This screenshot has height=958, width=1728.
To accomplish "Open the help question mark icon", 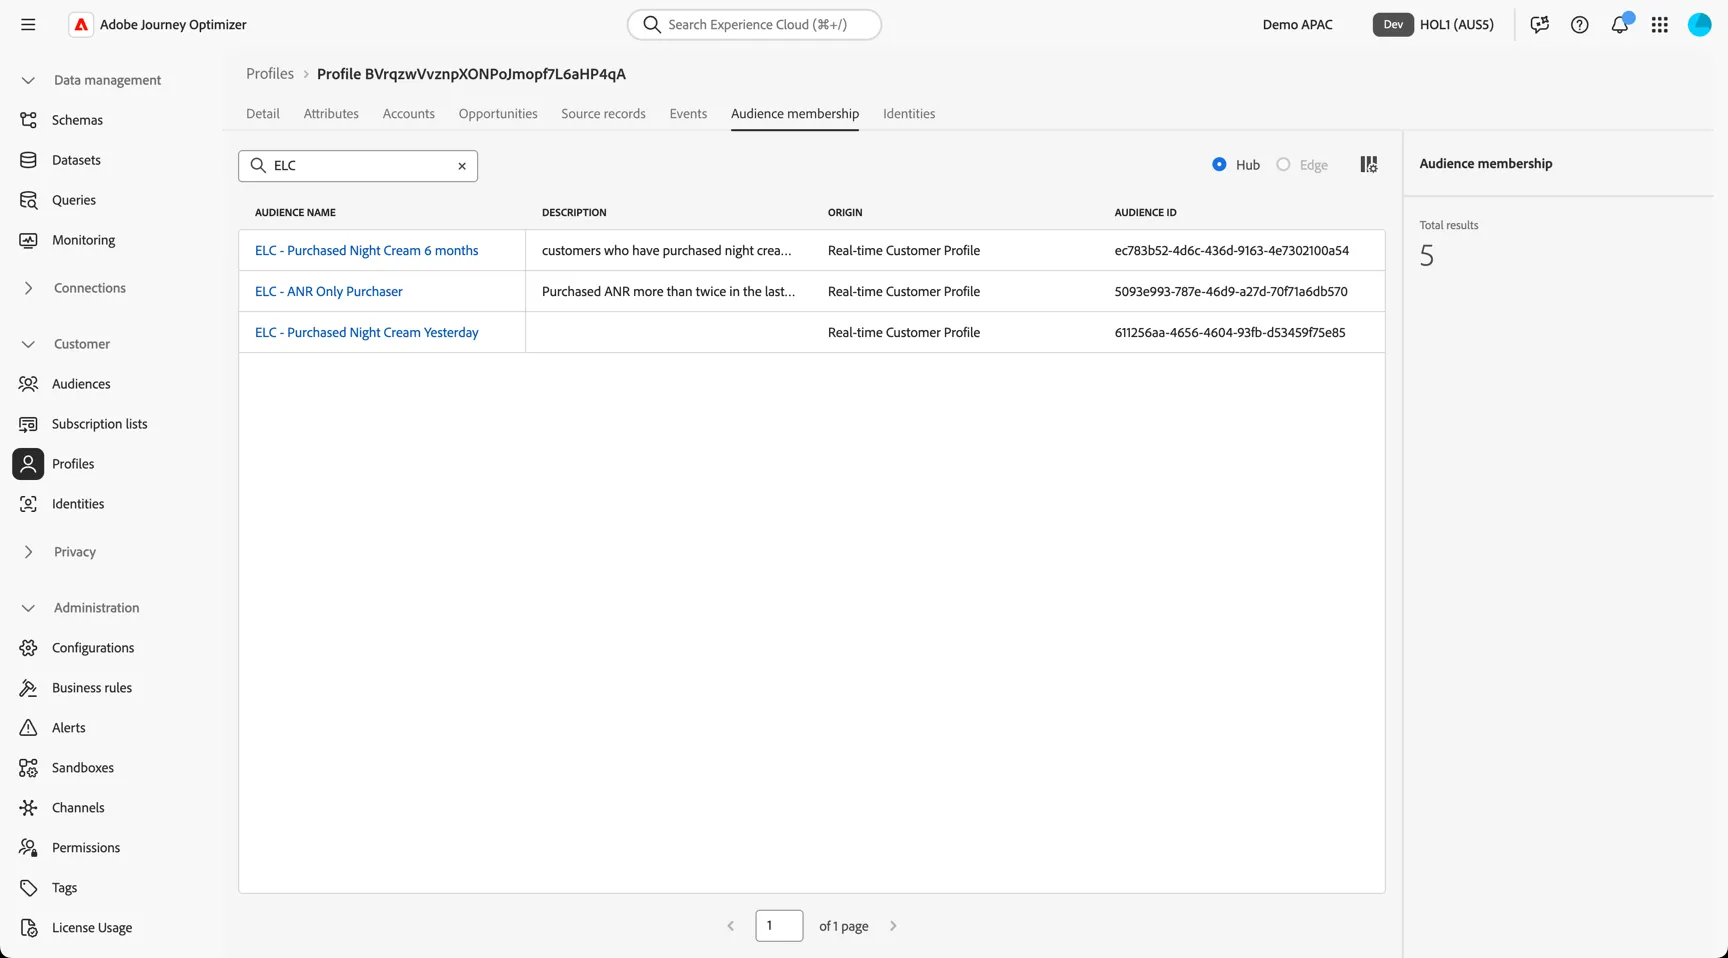I will [1579, 24].
